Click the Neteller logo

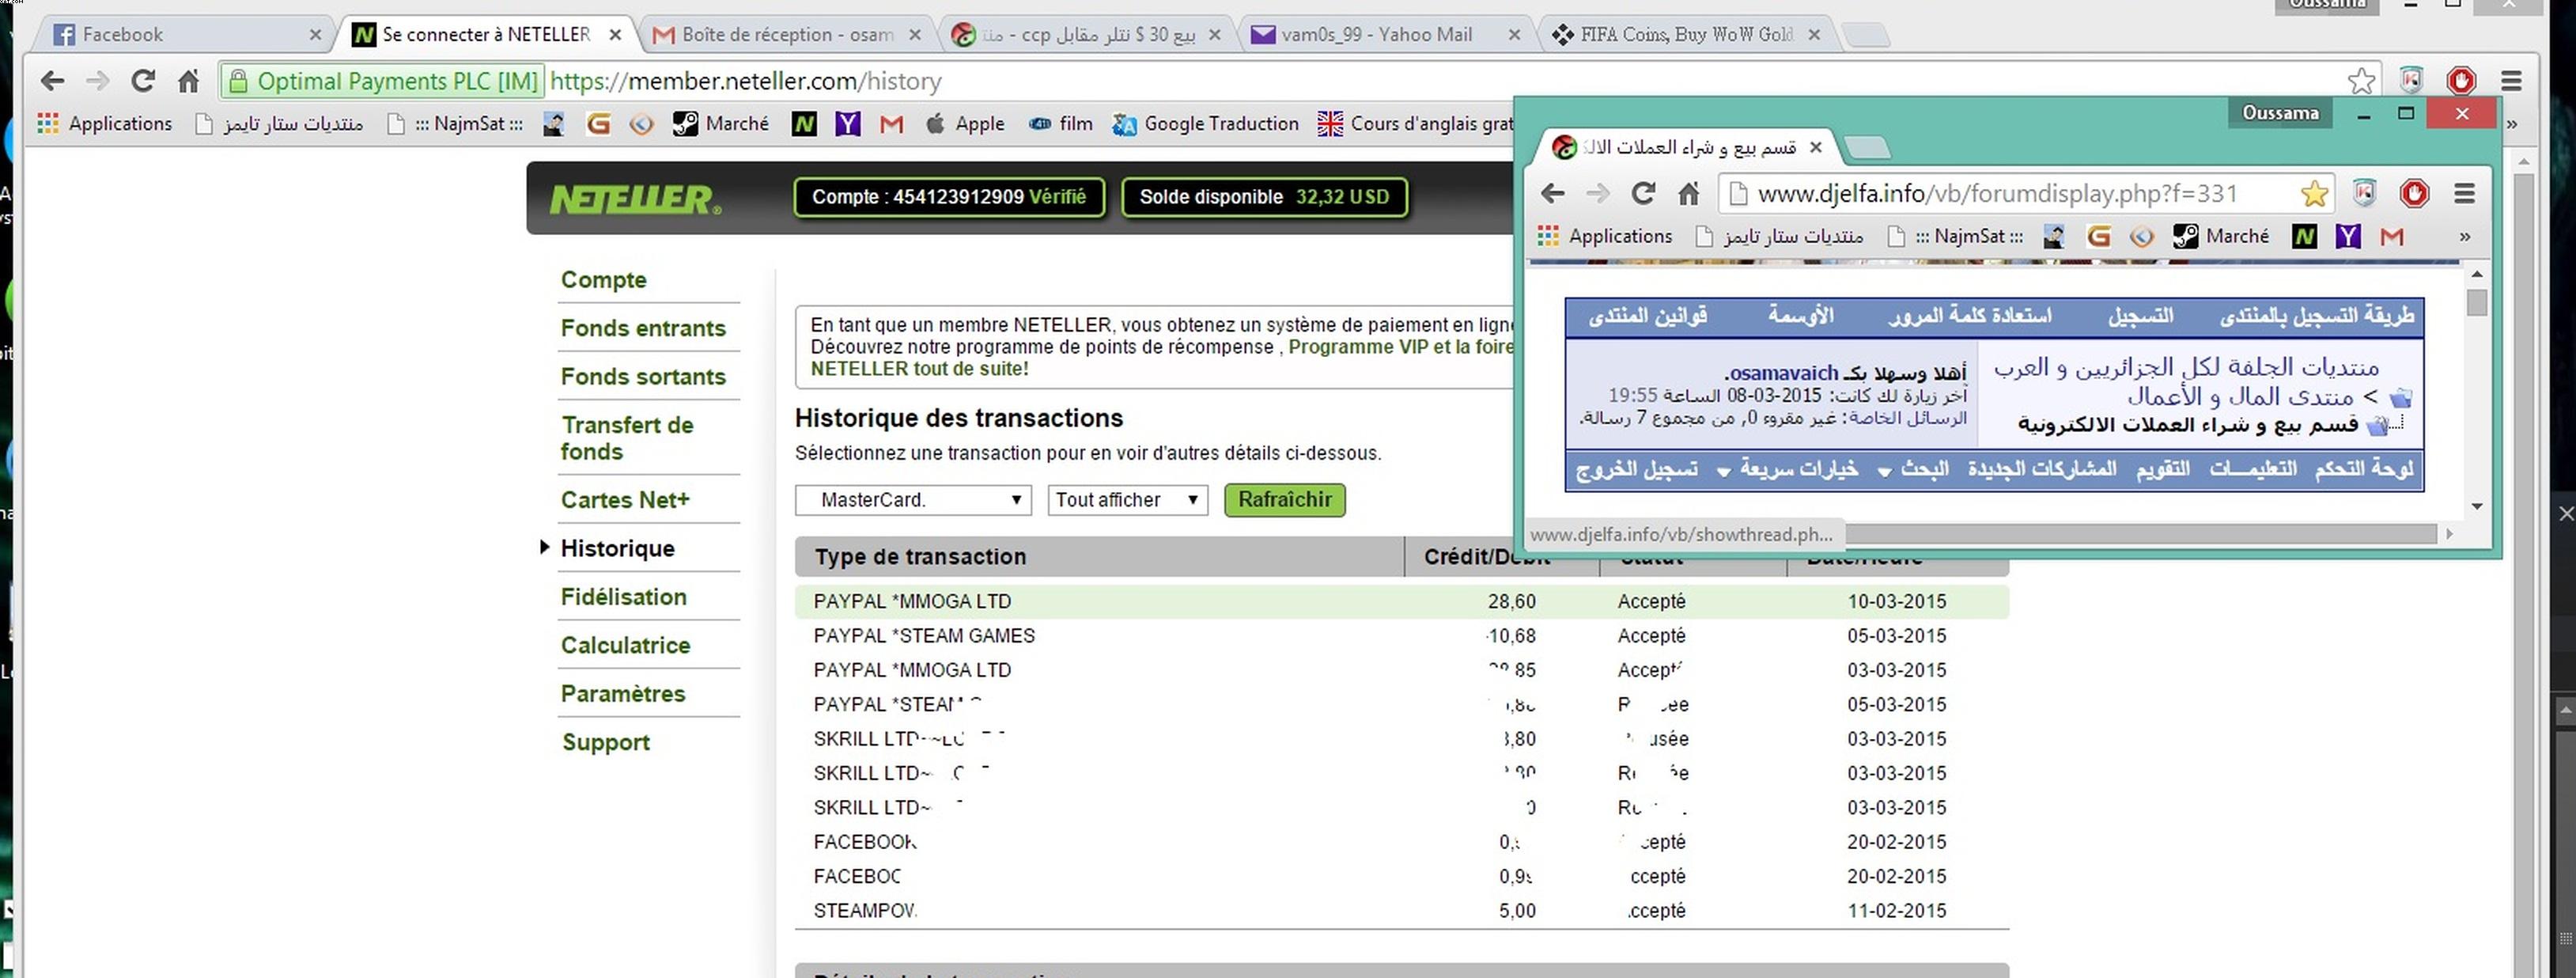[x=635, y=199]
